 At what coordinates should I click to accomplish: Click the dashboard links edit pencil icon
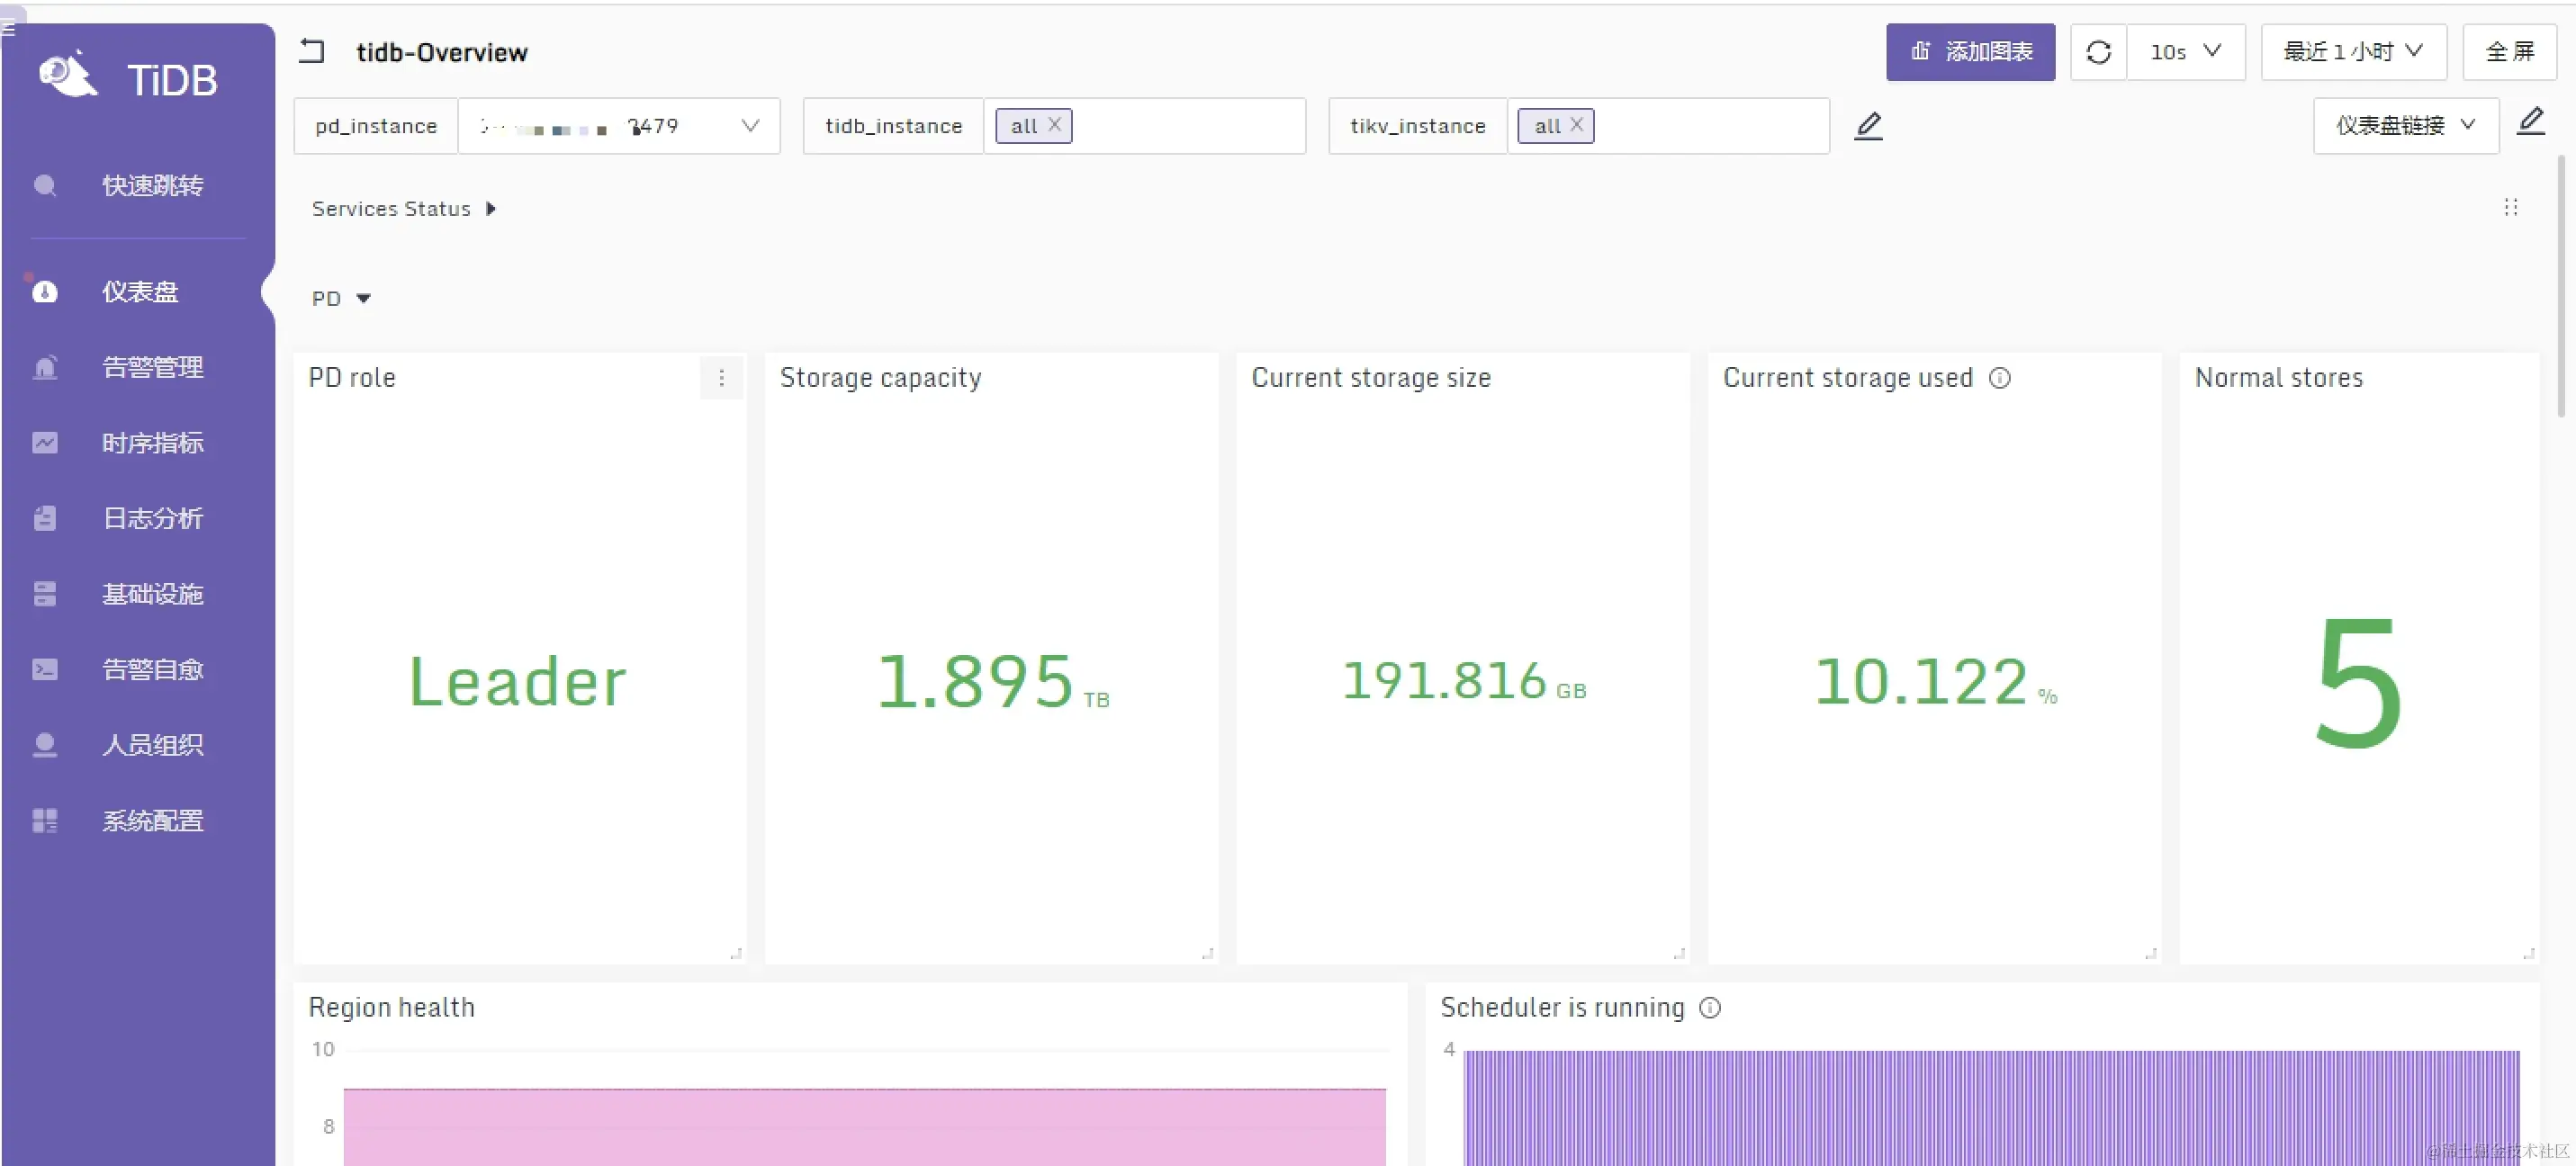[2531, 122]
